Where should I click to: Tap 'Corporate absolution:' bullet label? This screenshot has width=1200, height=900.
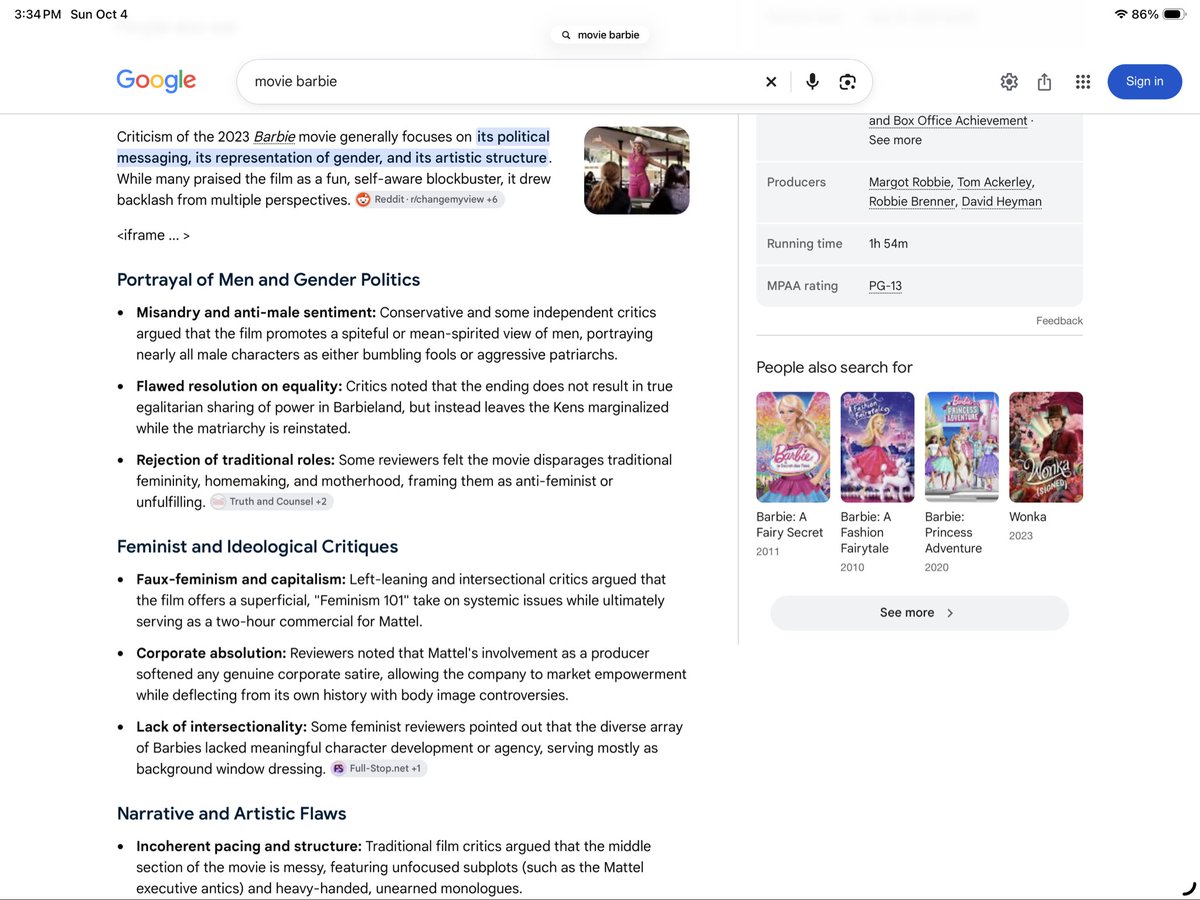(x=211, y=653)
